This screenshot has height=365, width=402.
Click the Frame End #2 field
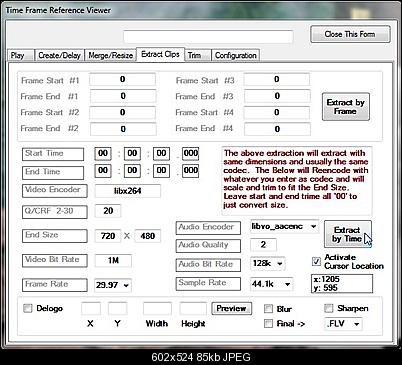click(122, 129)
